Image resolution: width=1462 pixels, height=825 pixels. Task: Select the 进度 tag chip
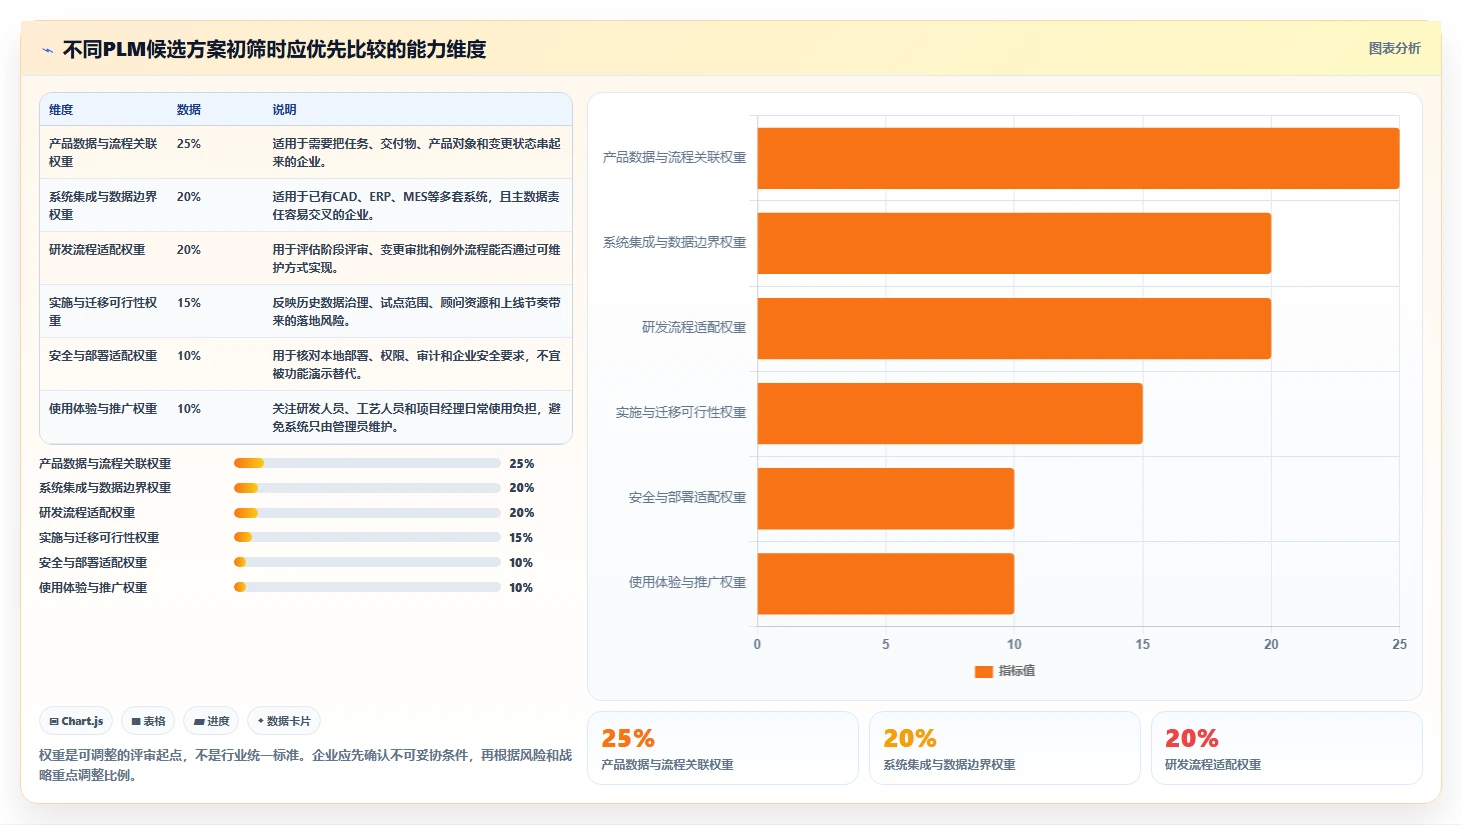pos(211,721)
